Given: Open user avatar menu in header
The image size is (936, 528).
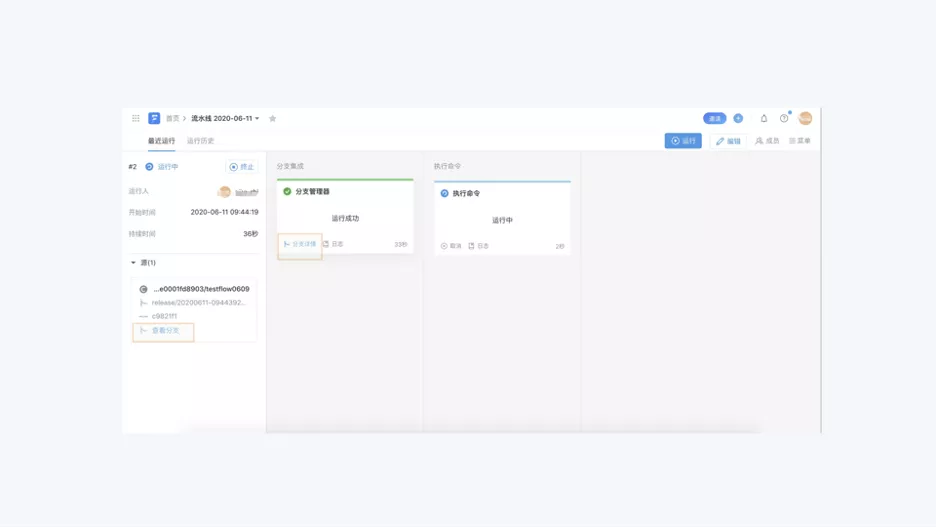Looking at the screenshot, I should pyautogui.click(x=805, y=118).
